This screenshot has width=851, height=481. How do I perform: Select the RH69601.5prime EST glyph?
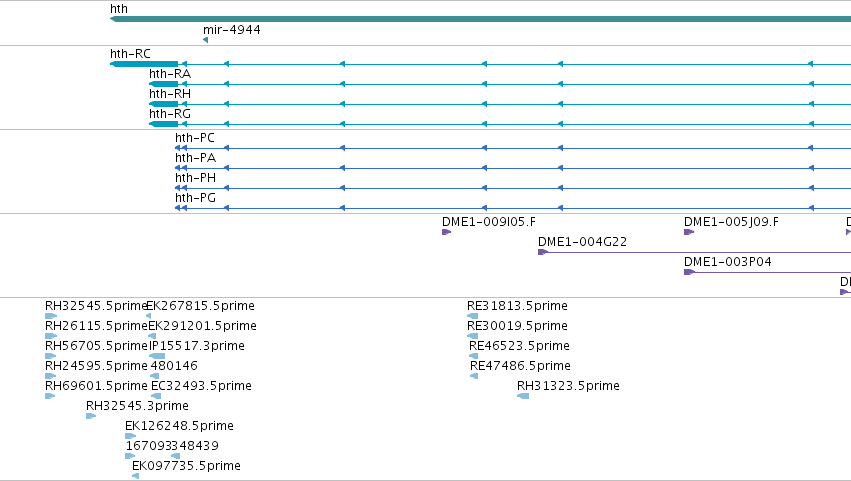(x=50, y=396)
